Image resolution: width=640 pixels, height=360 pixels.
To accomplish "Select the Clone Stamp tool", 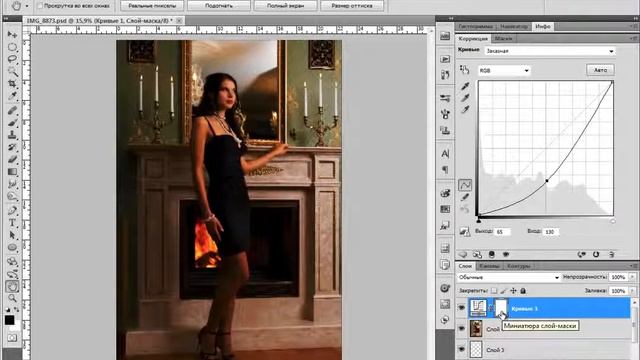I will click(12, 135).
